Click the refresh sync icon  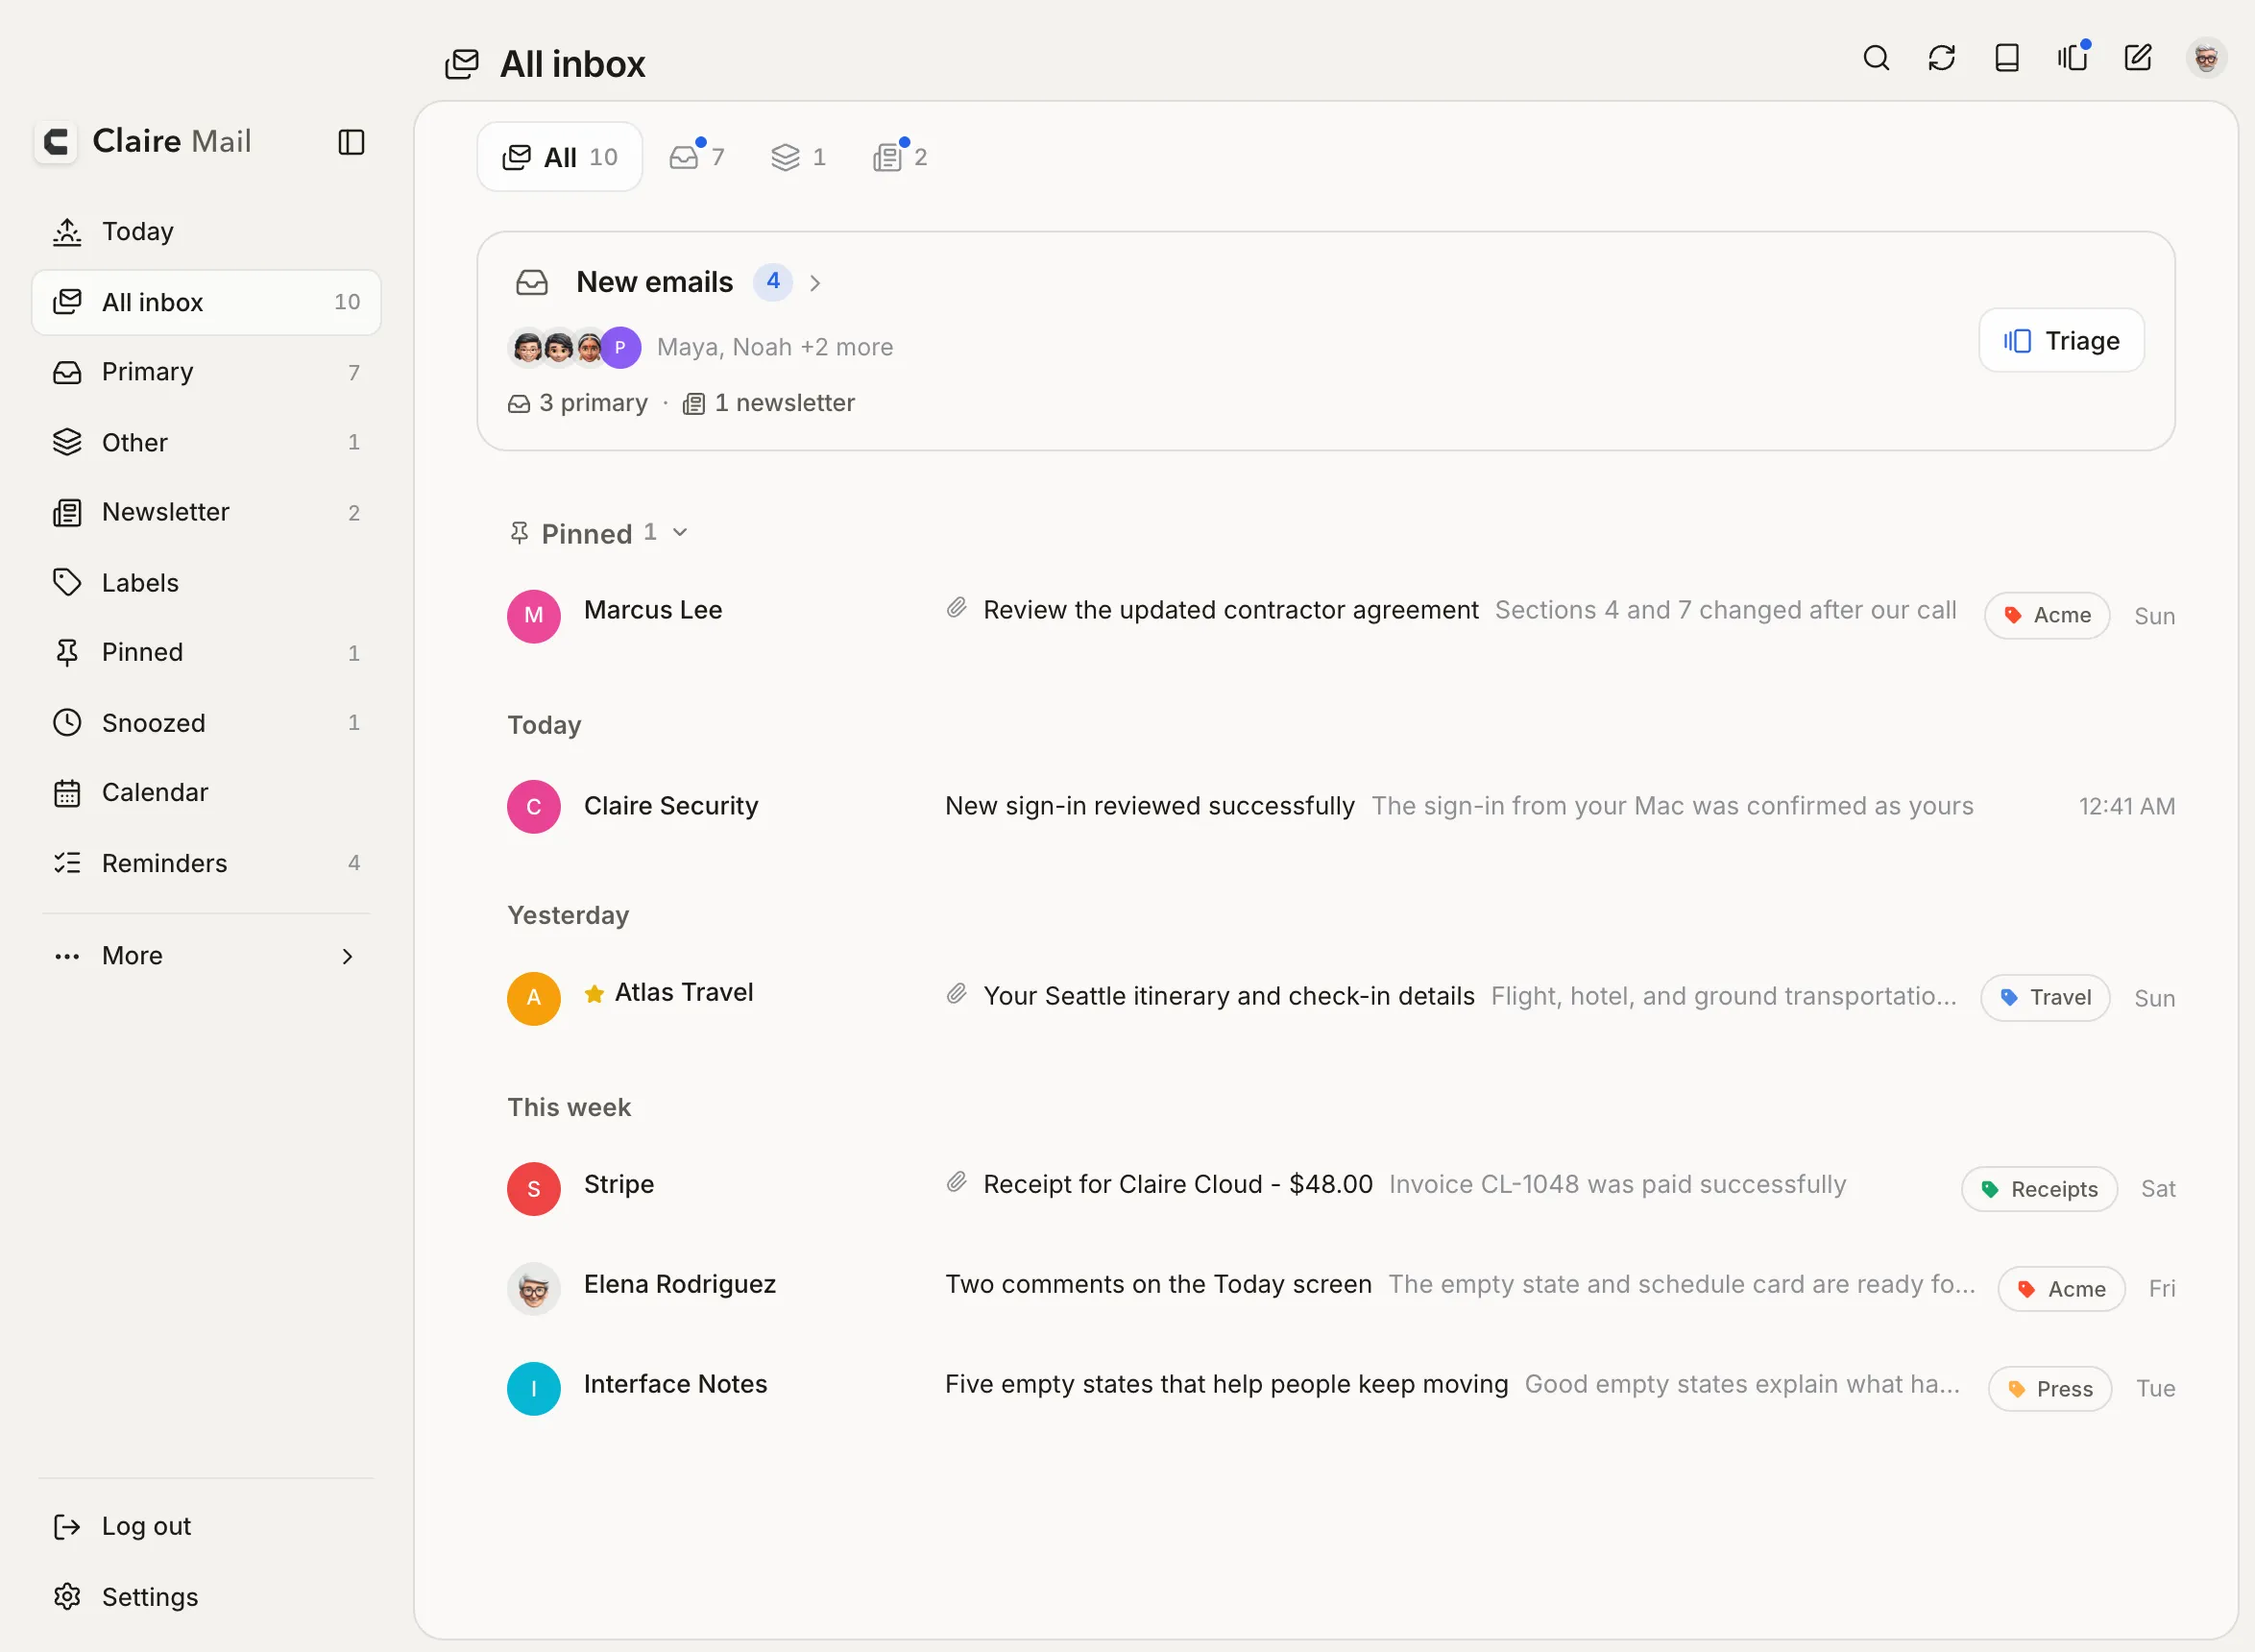(x=1941, y=58)
